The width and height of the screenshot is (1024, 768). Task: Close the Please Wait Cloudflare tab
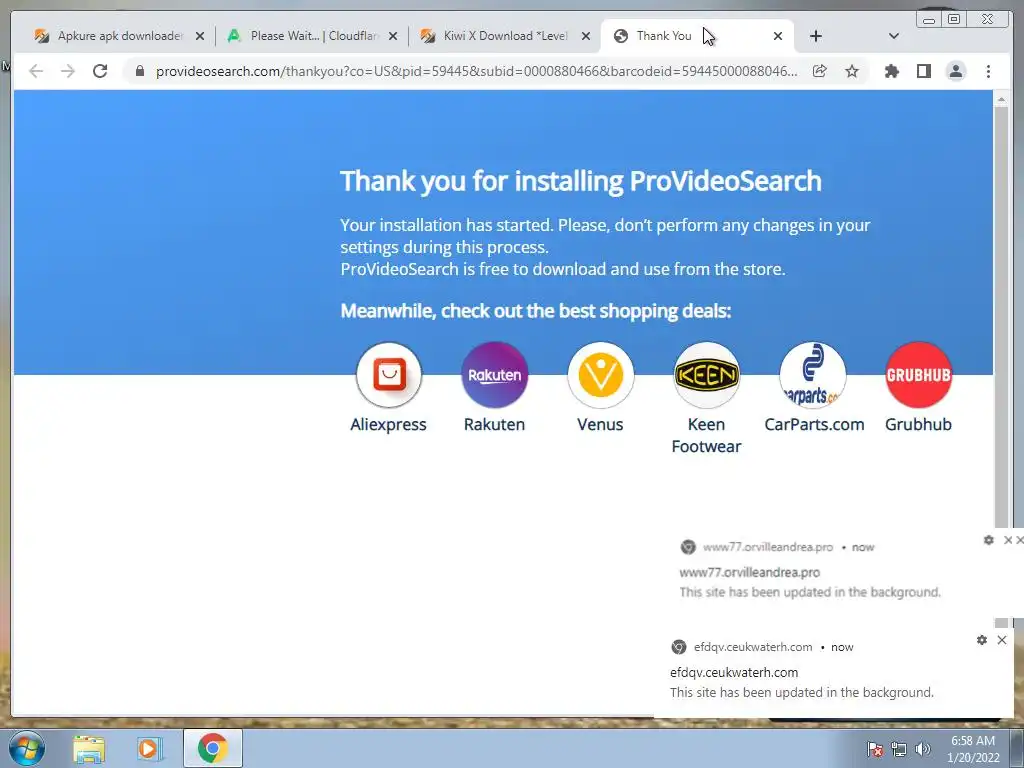392,36
